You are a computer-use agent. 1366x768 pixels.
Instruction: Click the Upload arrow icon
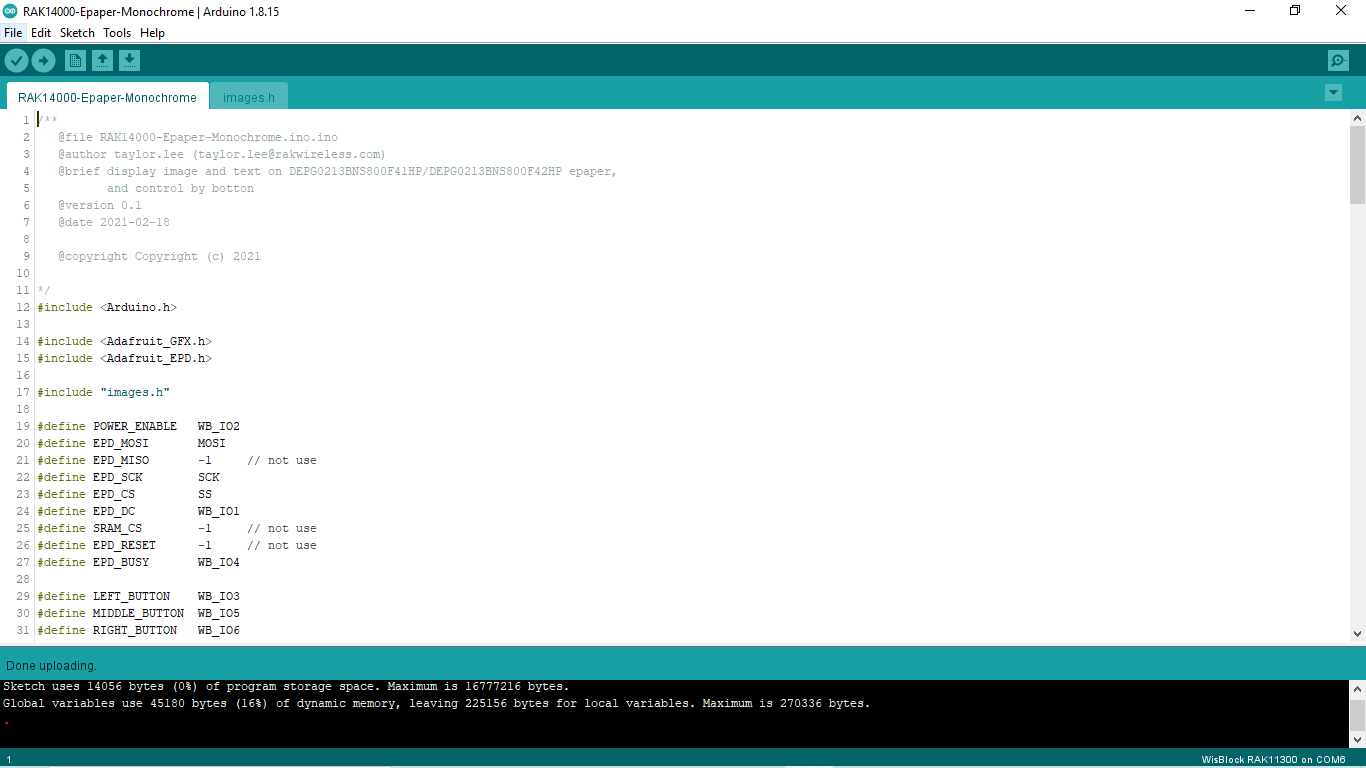(x=43, y=61)
